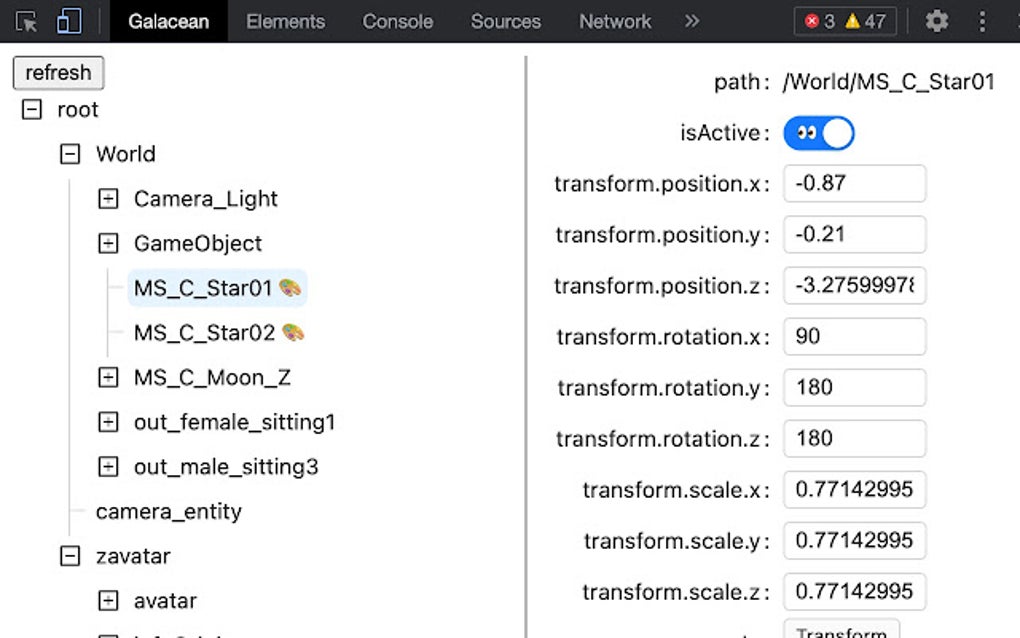Image resolution: width=1020 pixels, height=638 pixels.
Task: Open DevTools settings gear
Action: (x=936, y=21)
